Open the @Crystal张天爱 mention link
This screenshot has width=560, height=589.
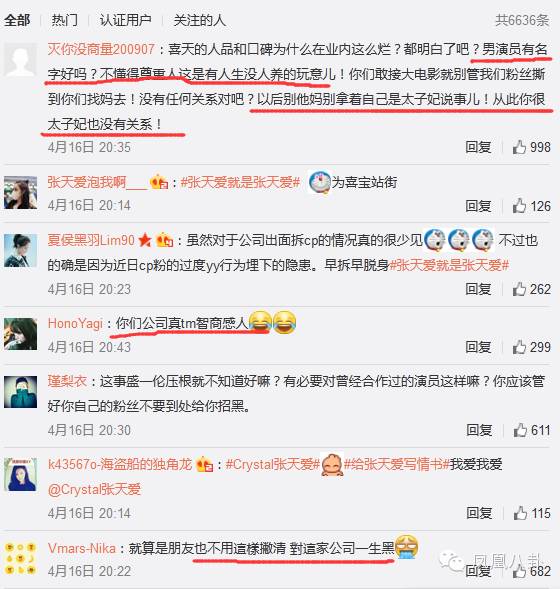(x=94, y=489)
